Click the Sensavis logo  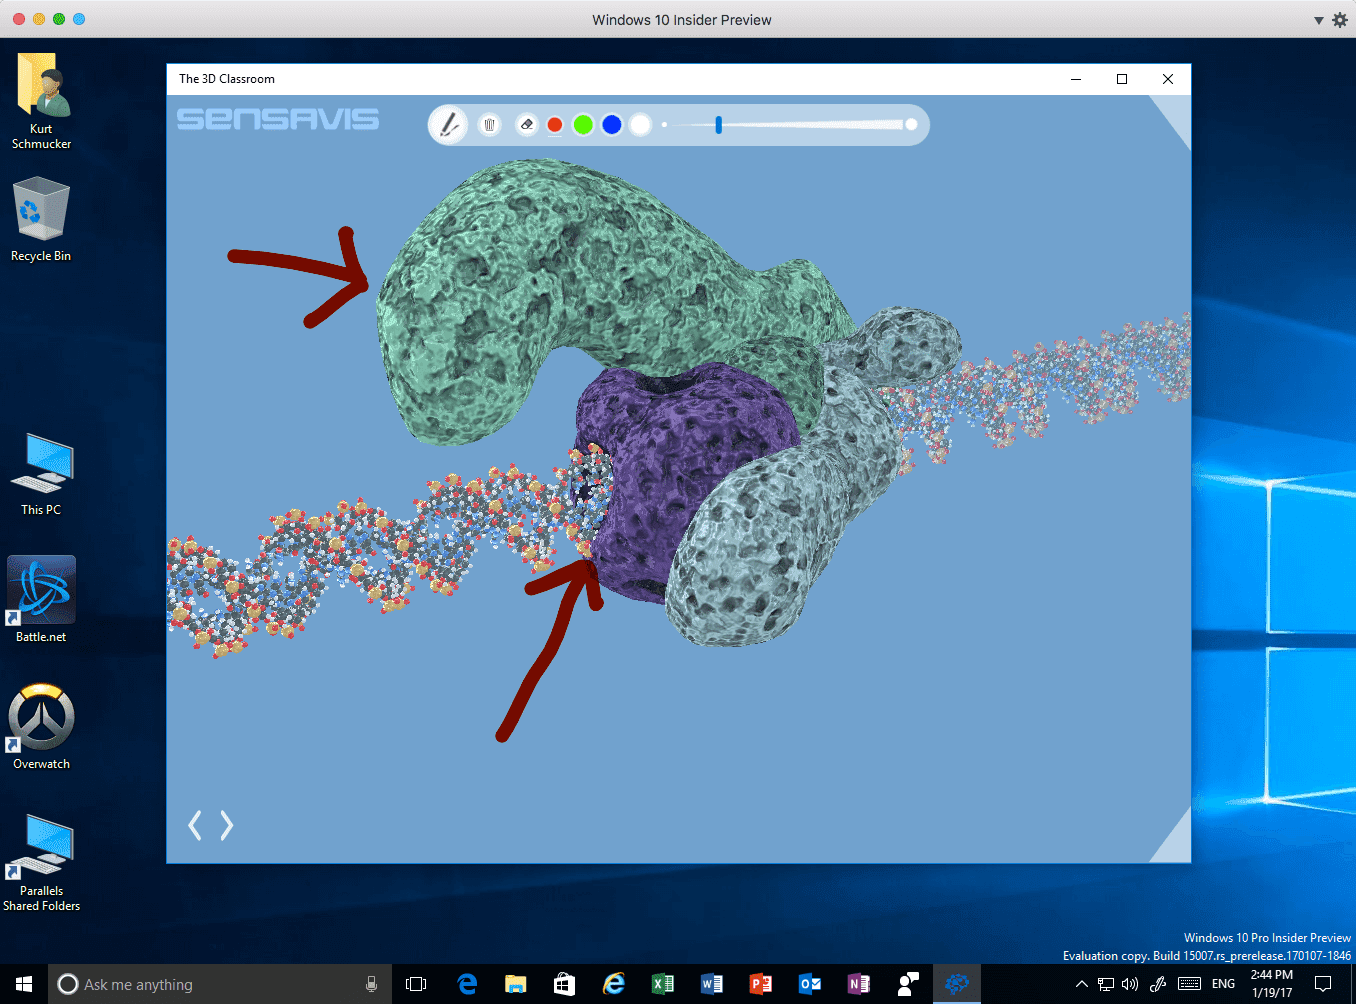278,119
